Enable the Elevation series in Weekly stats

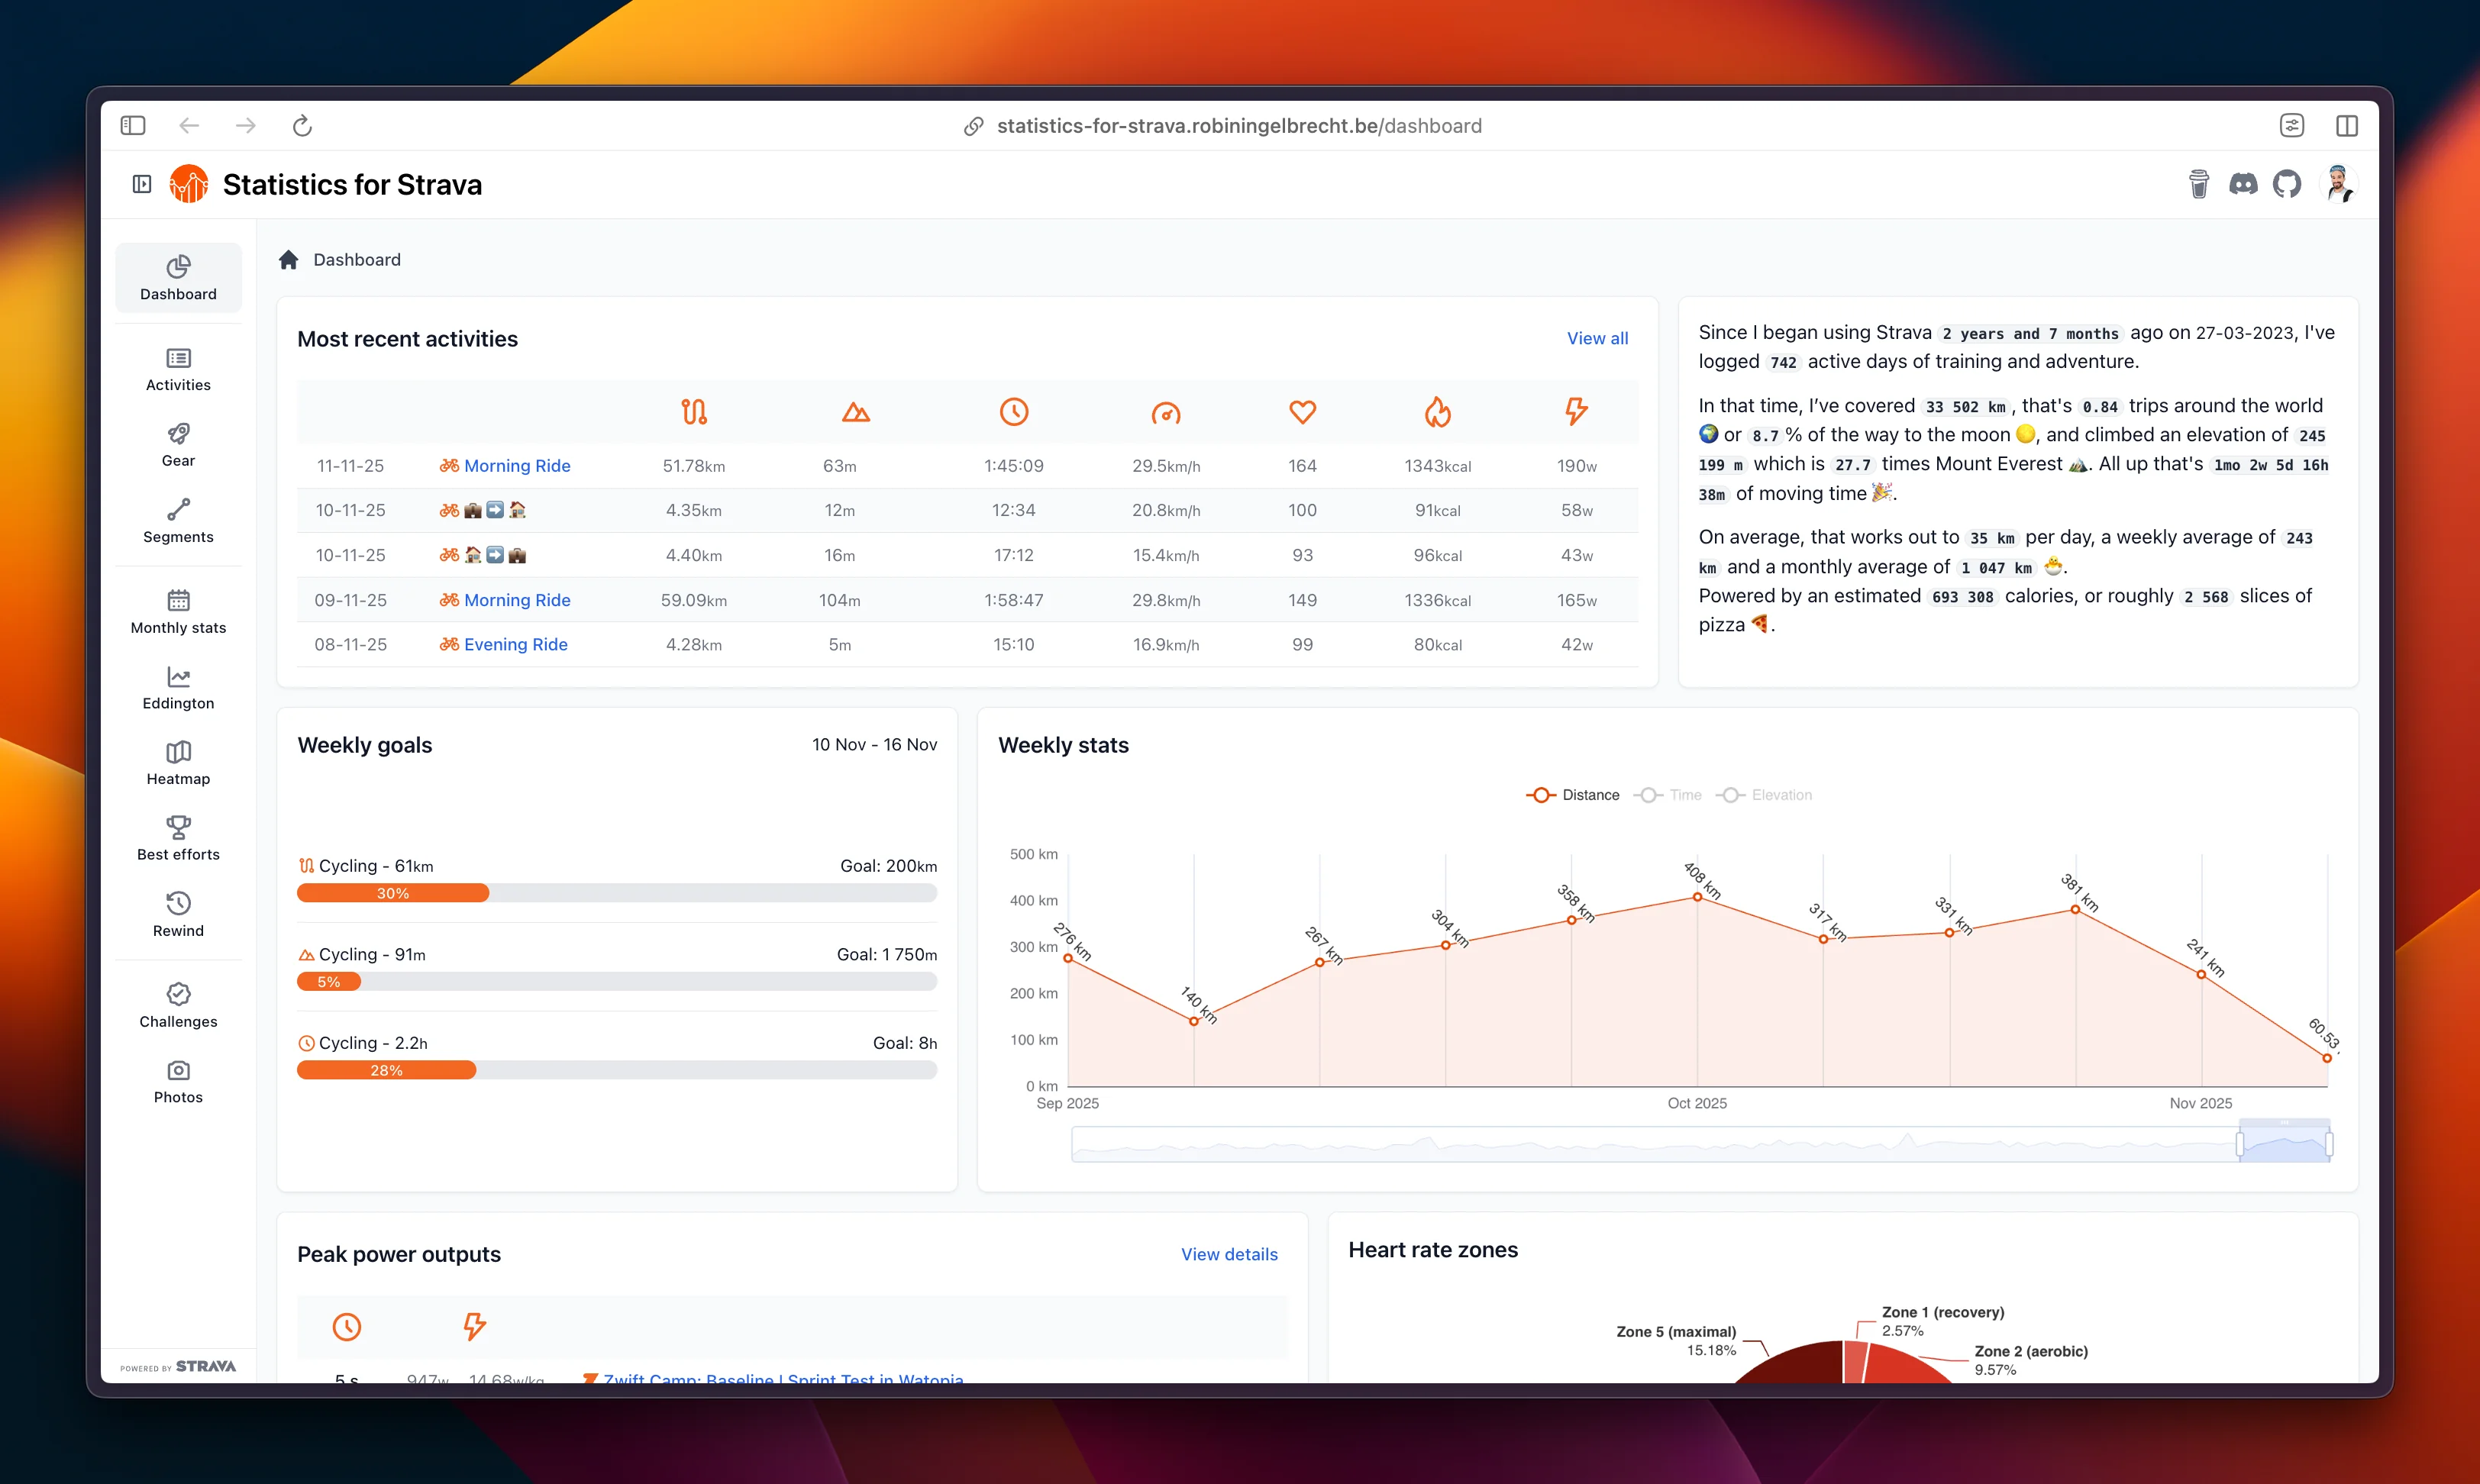(1764, 794)
